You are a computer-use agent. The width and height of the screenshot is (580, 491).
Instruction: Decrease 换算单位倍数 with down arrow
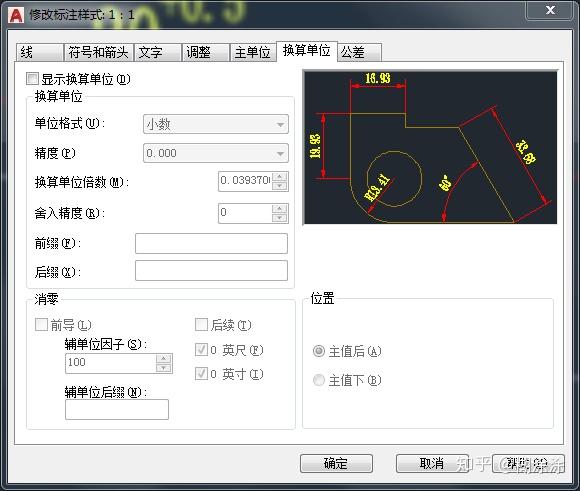coord(280,186)
